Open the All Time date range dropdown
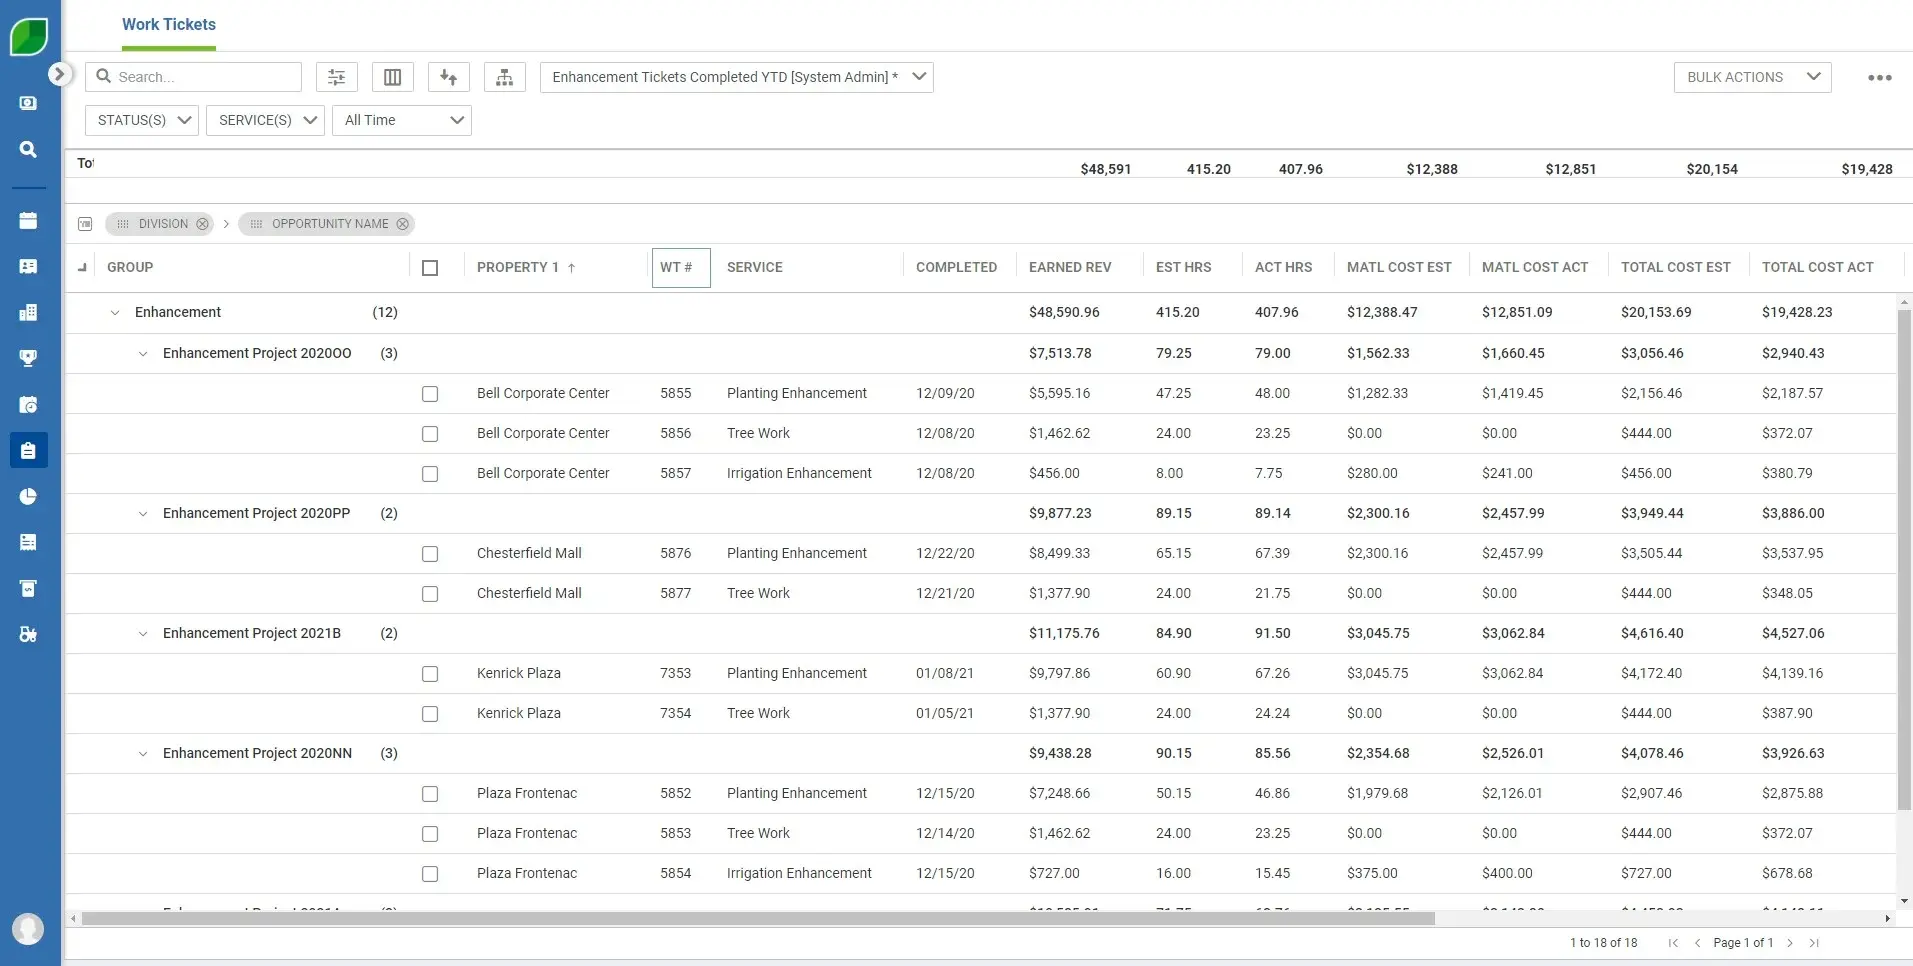1913x966 pixels. (x=402, y=120)
